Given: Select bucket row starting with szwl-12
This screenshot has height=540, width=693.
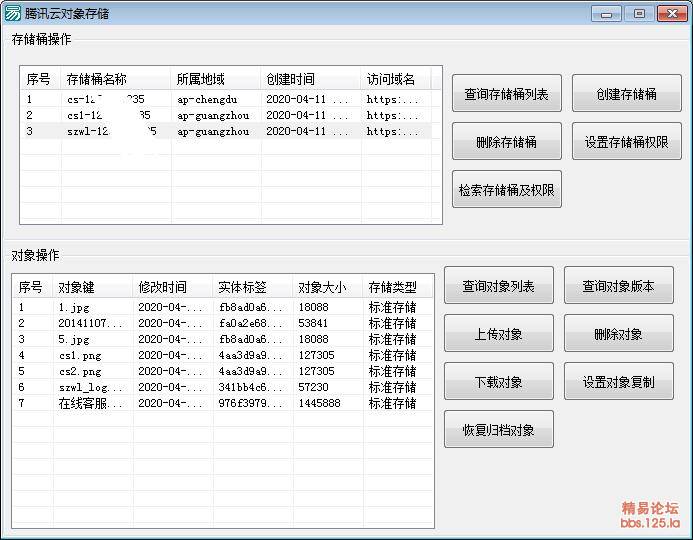Looking at the screenshot, I should click(226, 131).
